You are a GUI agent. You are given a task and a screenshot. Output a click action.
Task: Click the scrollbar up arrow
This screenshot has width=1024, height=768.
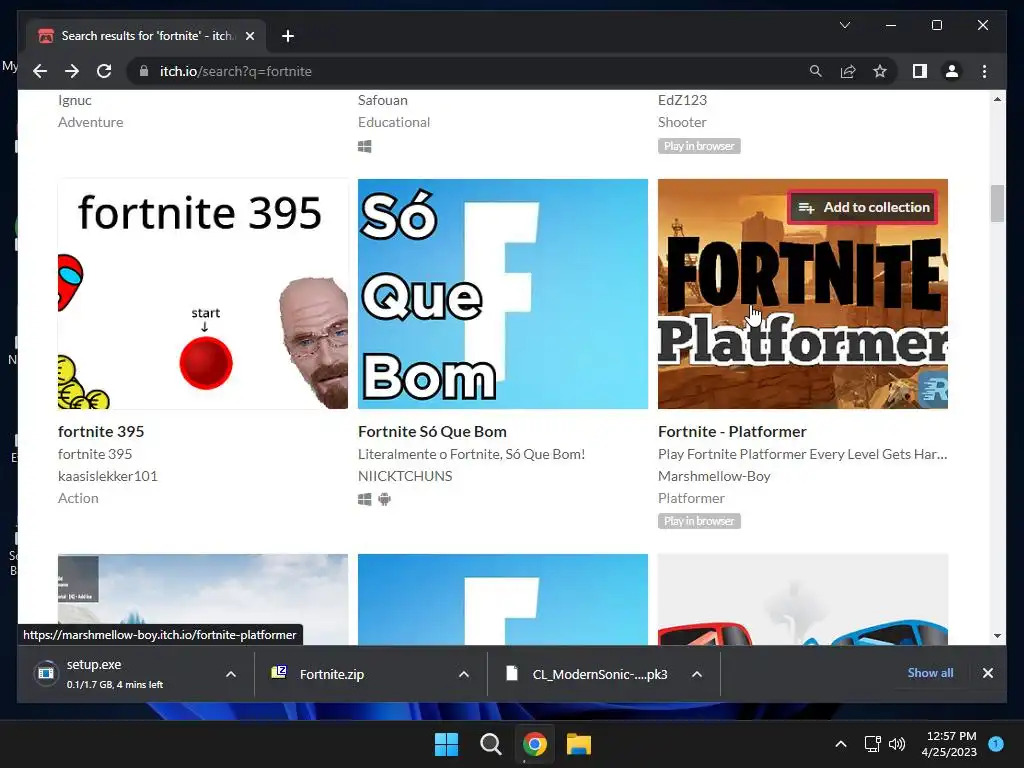(997, 99)
